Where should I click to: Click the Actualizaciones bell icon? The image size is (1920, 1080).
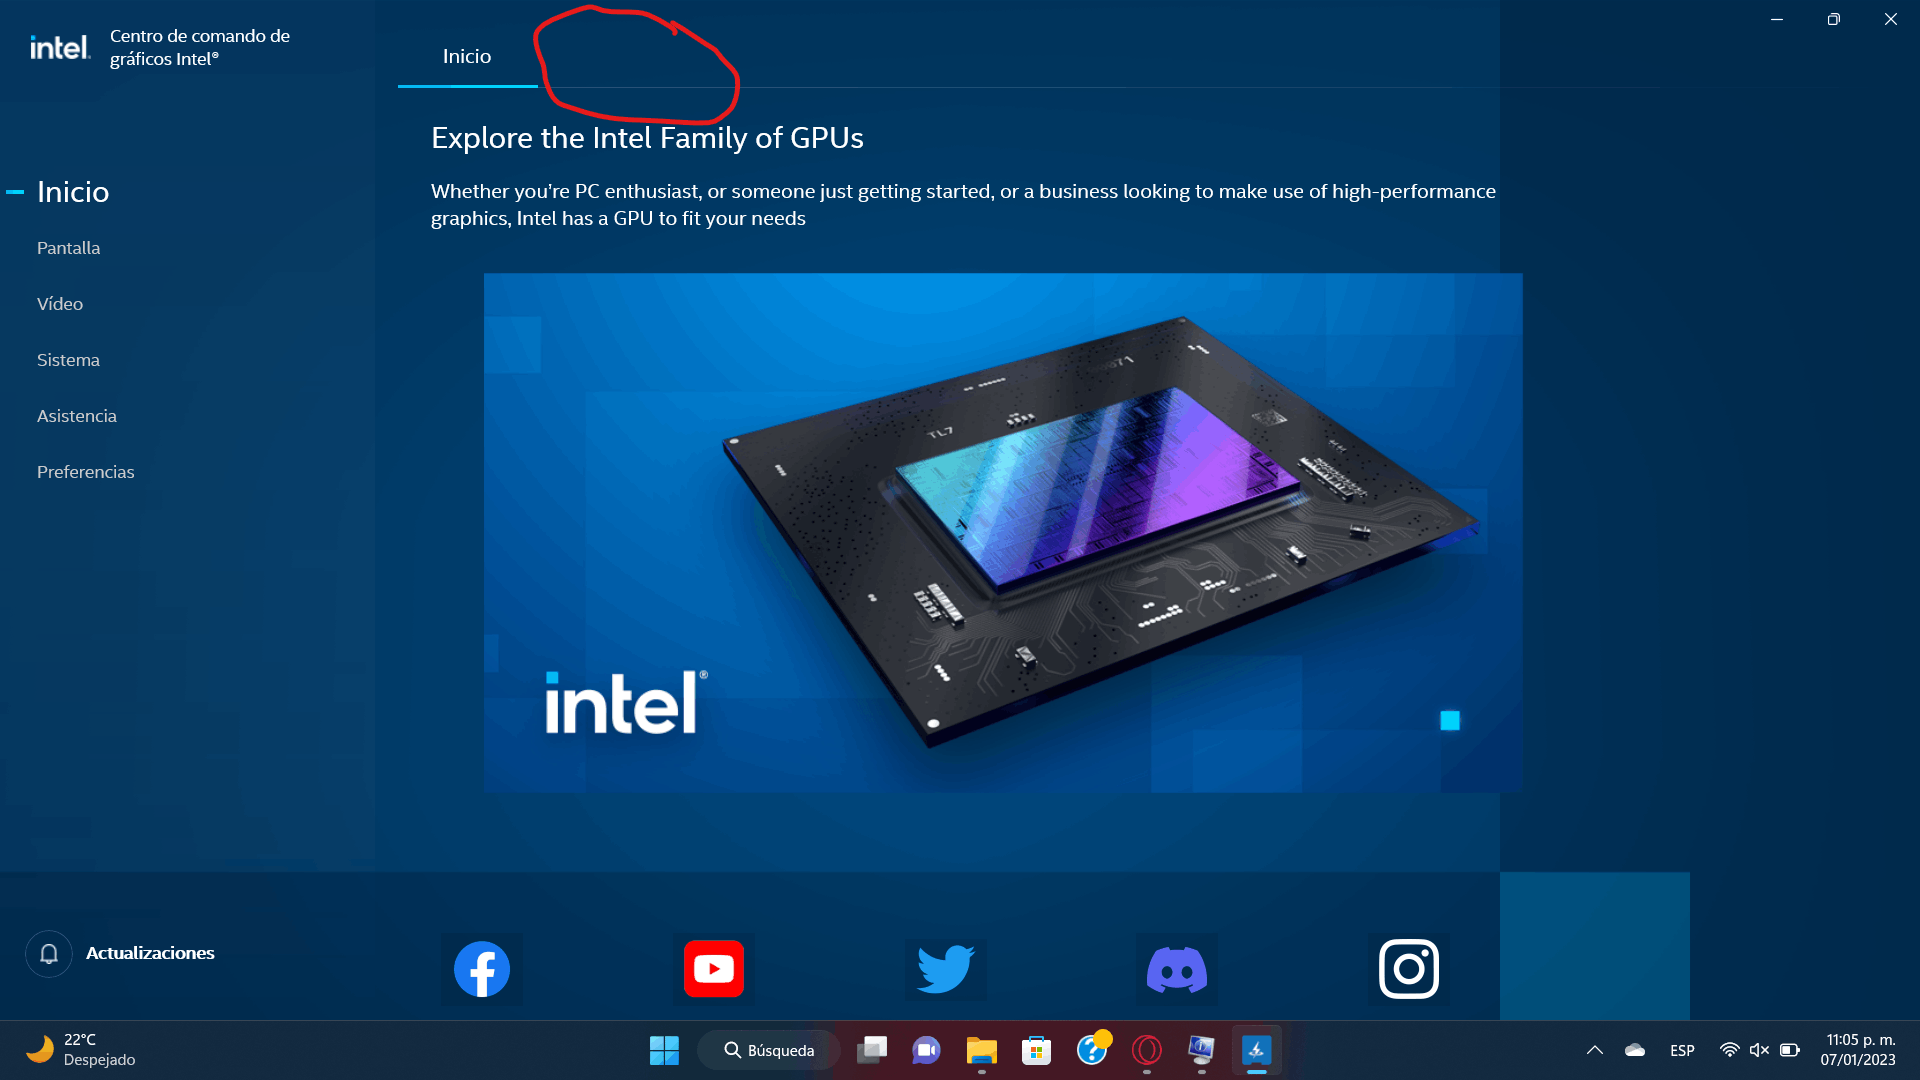[x=49, y=954]
